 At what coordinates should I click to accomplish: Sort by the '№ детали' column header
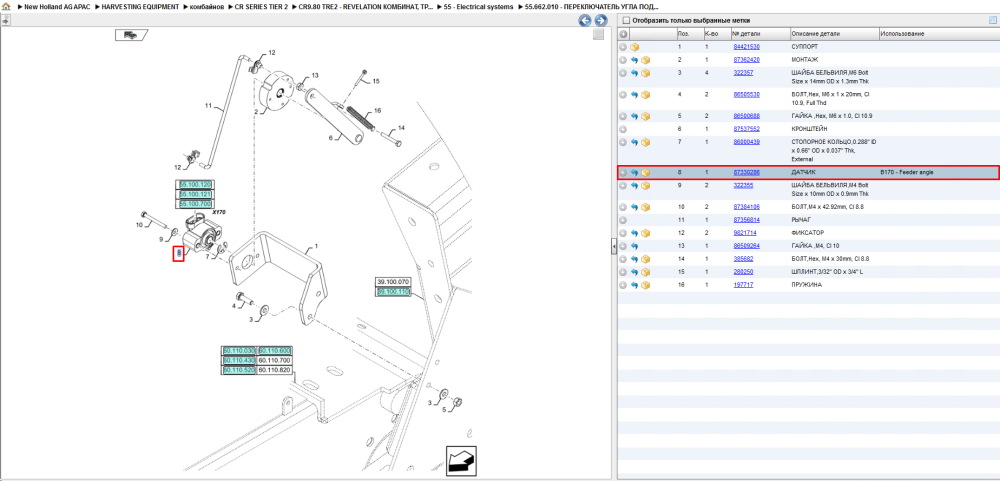[760, 34]
